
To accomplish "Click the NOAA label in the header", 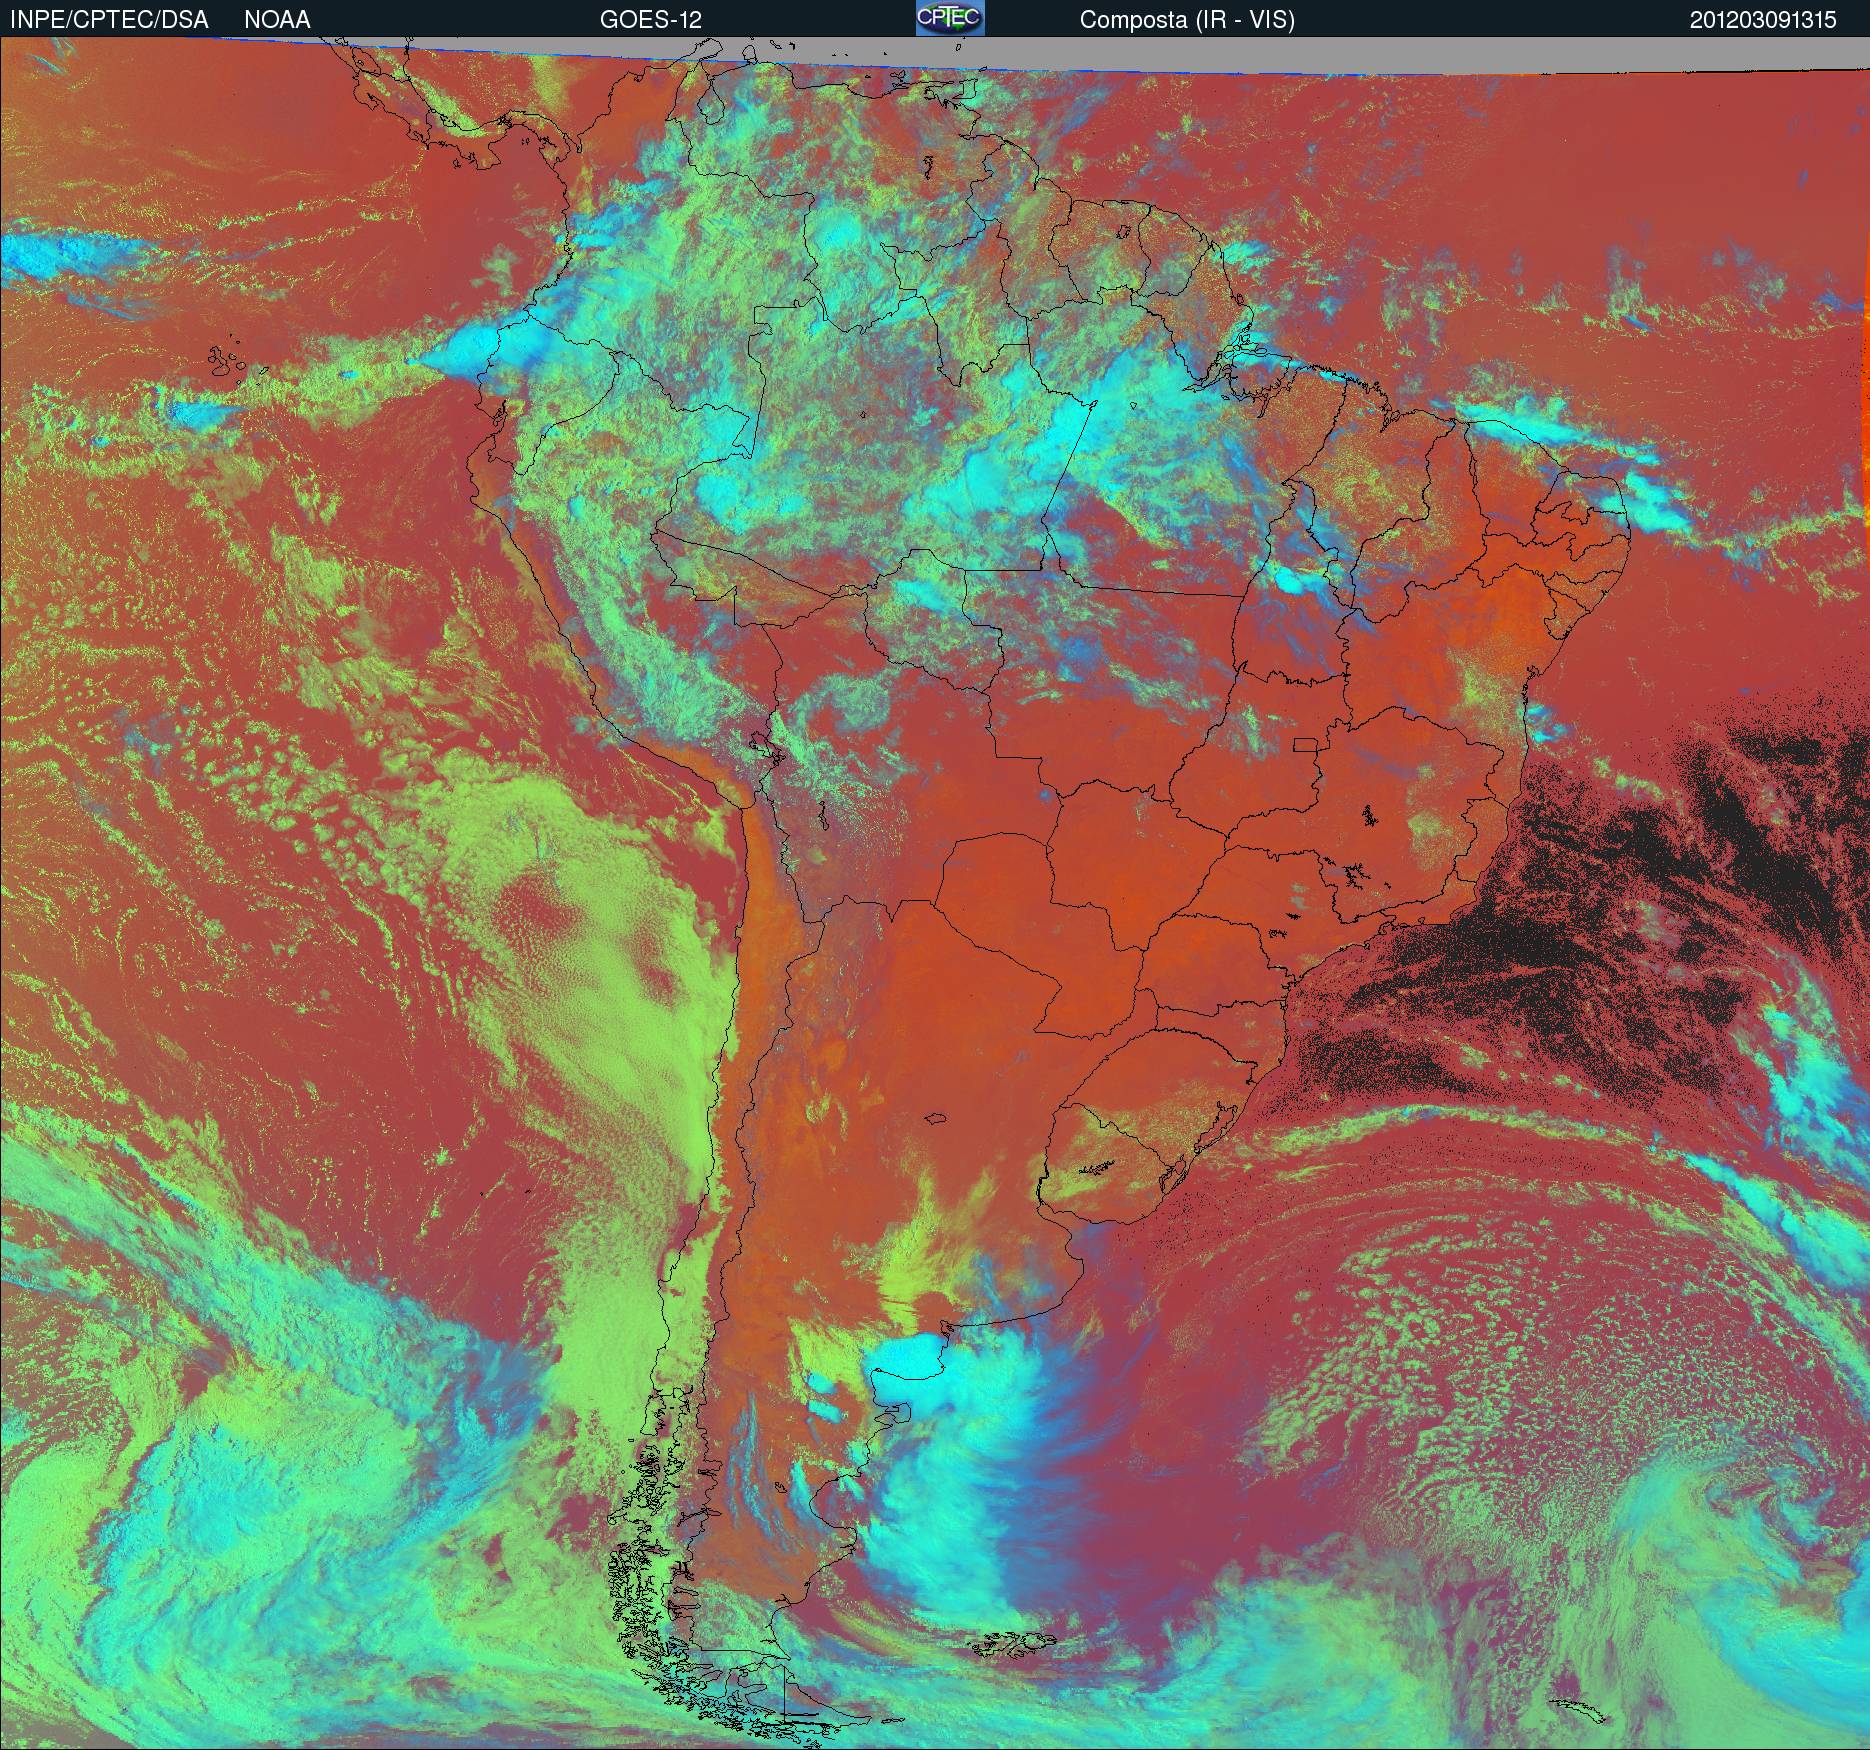I will [x=277, y=20].
